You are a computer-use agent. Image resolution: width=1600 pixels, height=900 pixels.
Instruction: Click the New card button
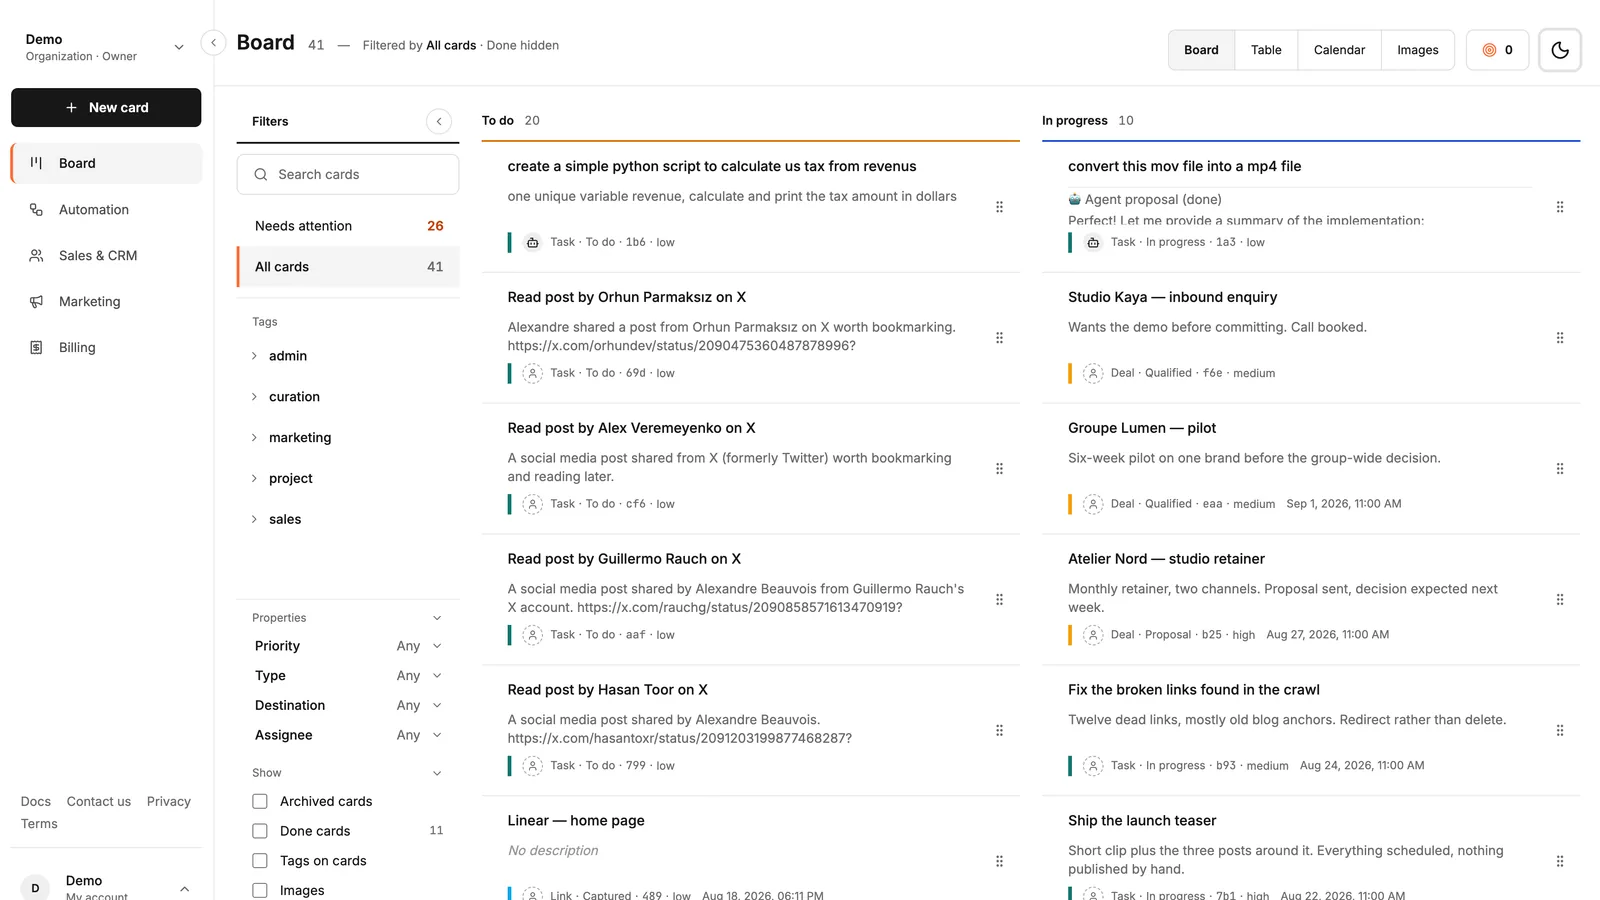pos(106,107)
